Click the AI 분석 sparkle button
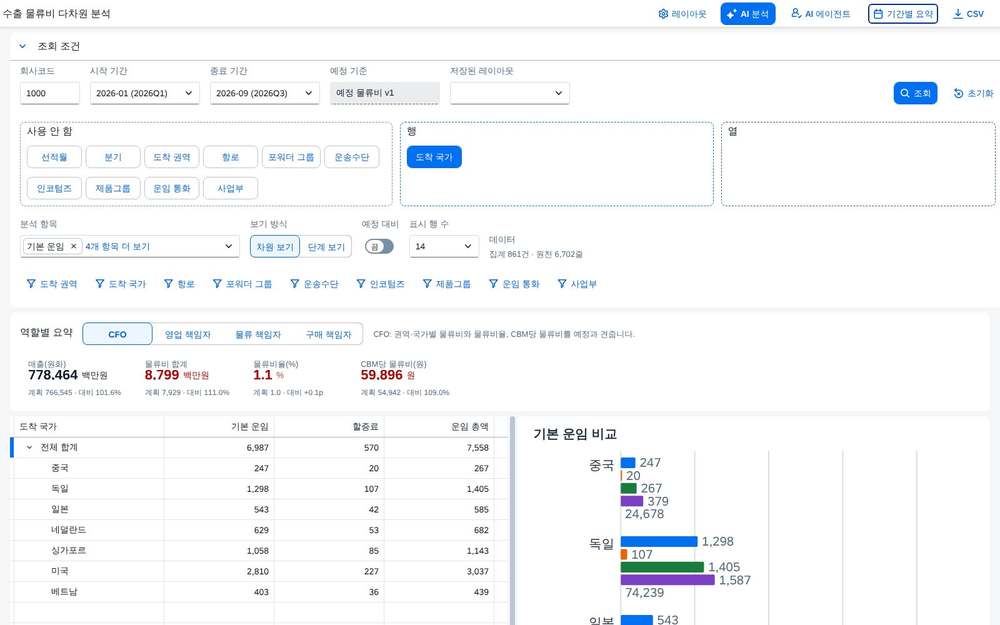 click(747, 14)
